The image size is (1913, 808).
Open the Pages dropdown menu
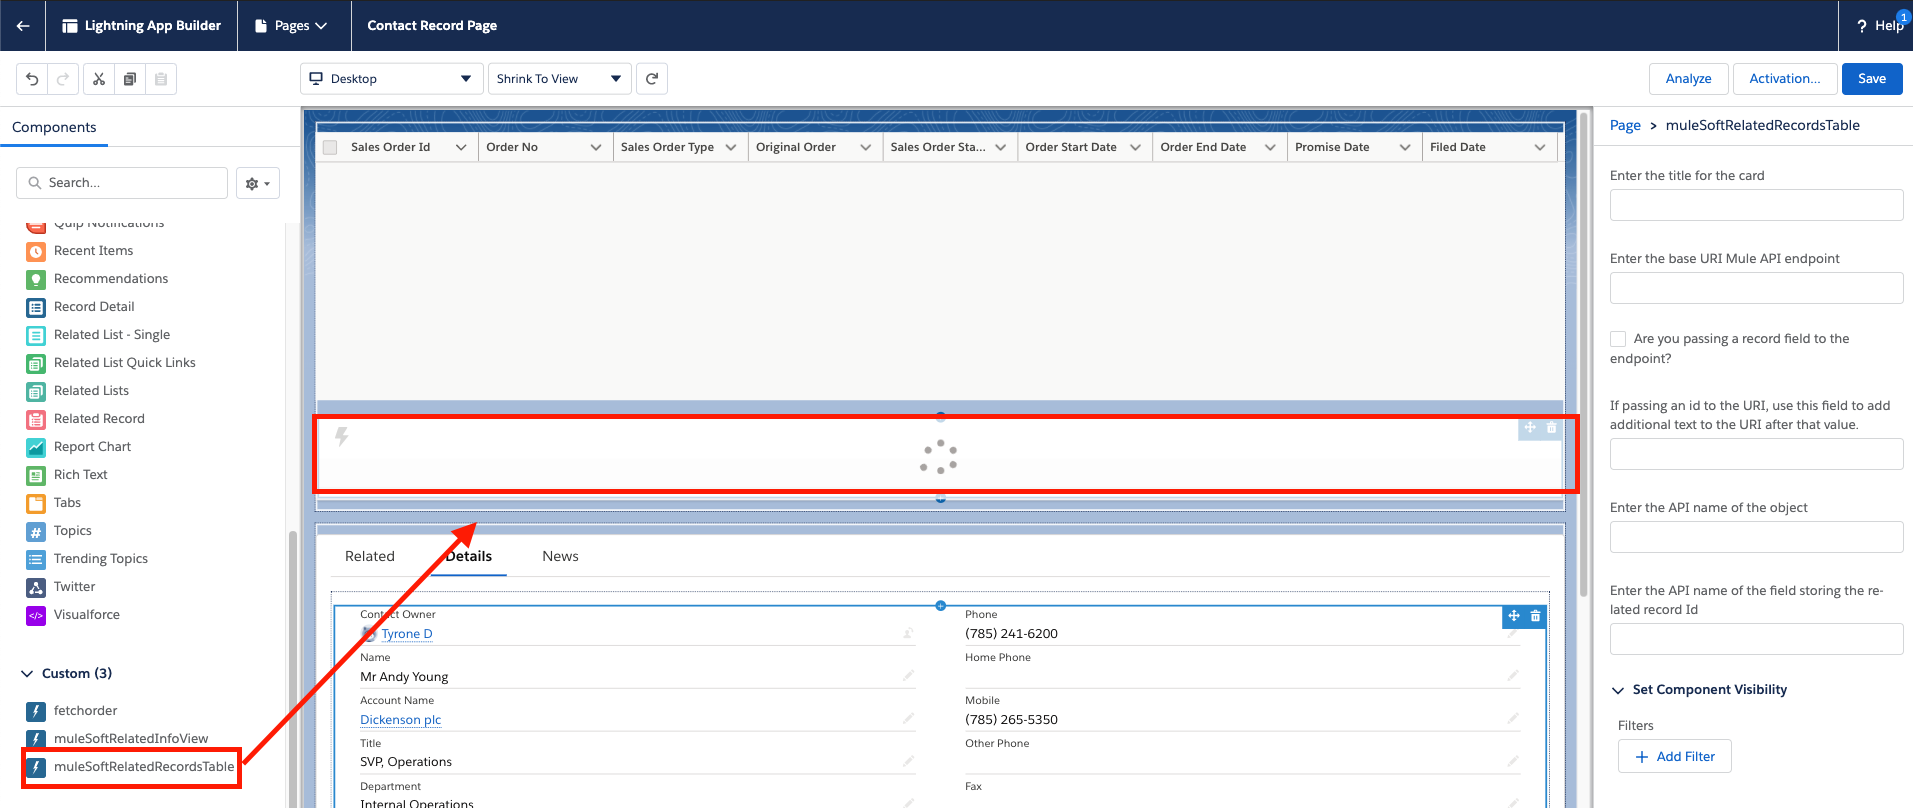(291, 26)
